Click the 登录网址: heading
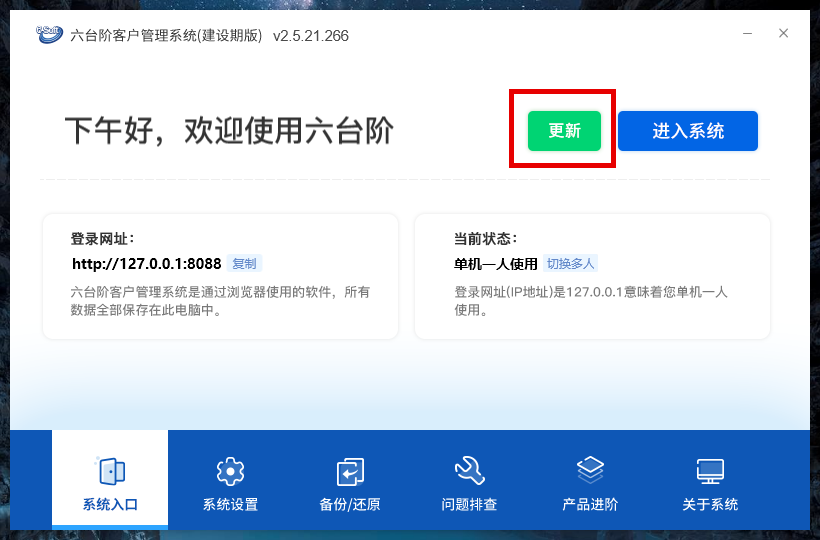The width and height of the screenshot is (820, 540). (x=102, y=239)
